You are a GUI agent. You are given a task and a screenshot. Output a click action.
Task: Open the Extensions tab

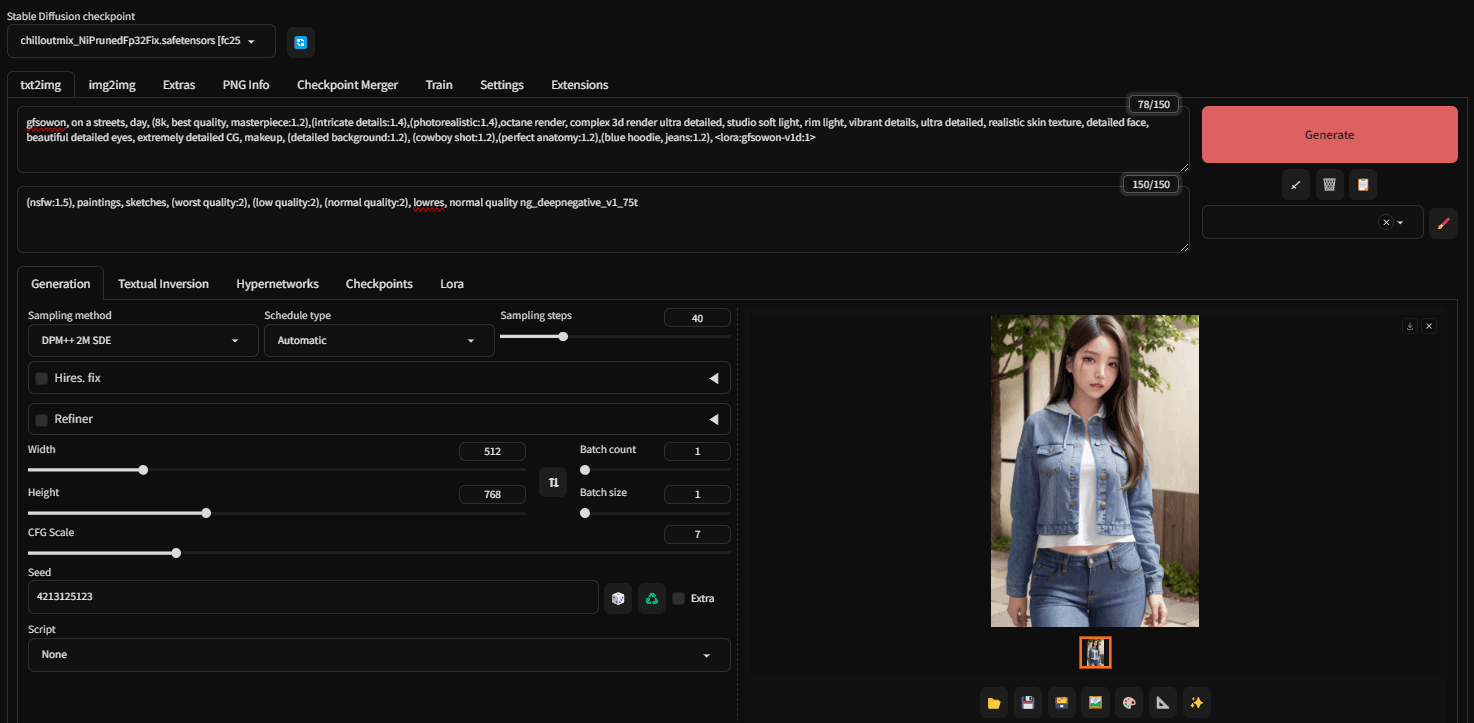[x=580, y=85]
